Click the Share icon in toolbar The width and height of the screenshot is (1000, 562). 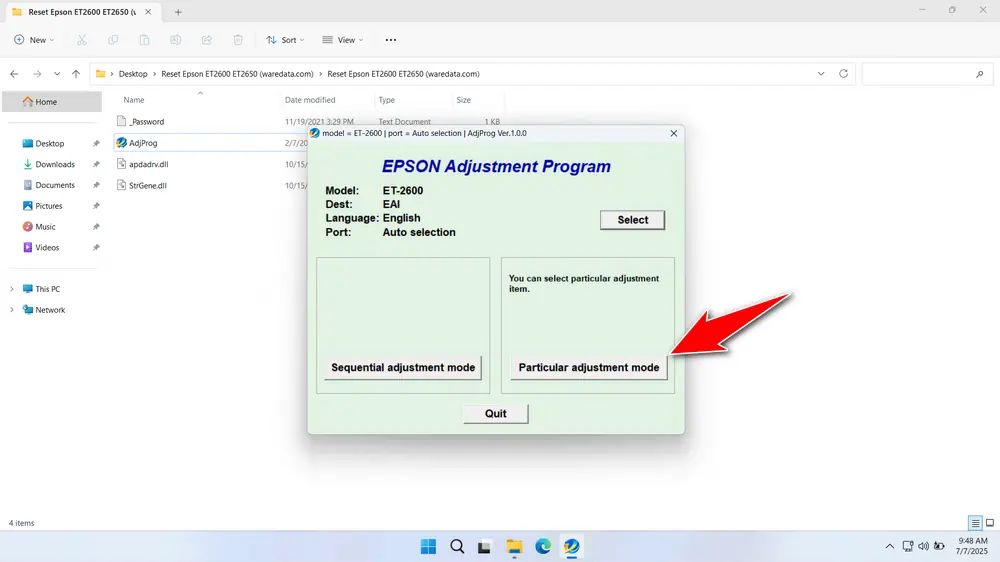pyautogui.click(x=207, y=40)
